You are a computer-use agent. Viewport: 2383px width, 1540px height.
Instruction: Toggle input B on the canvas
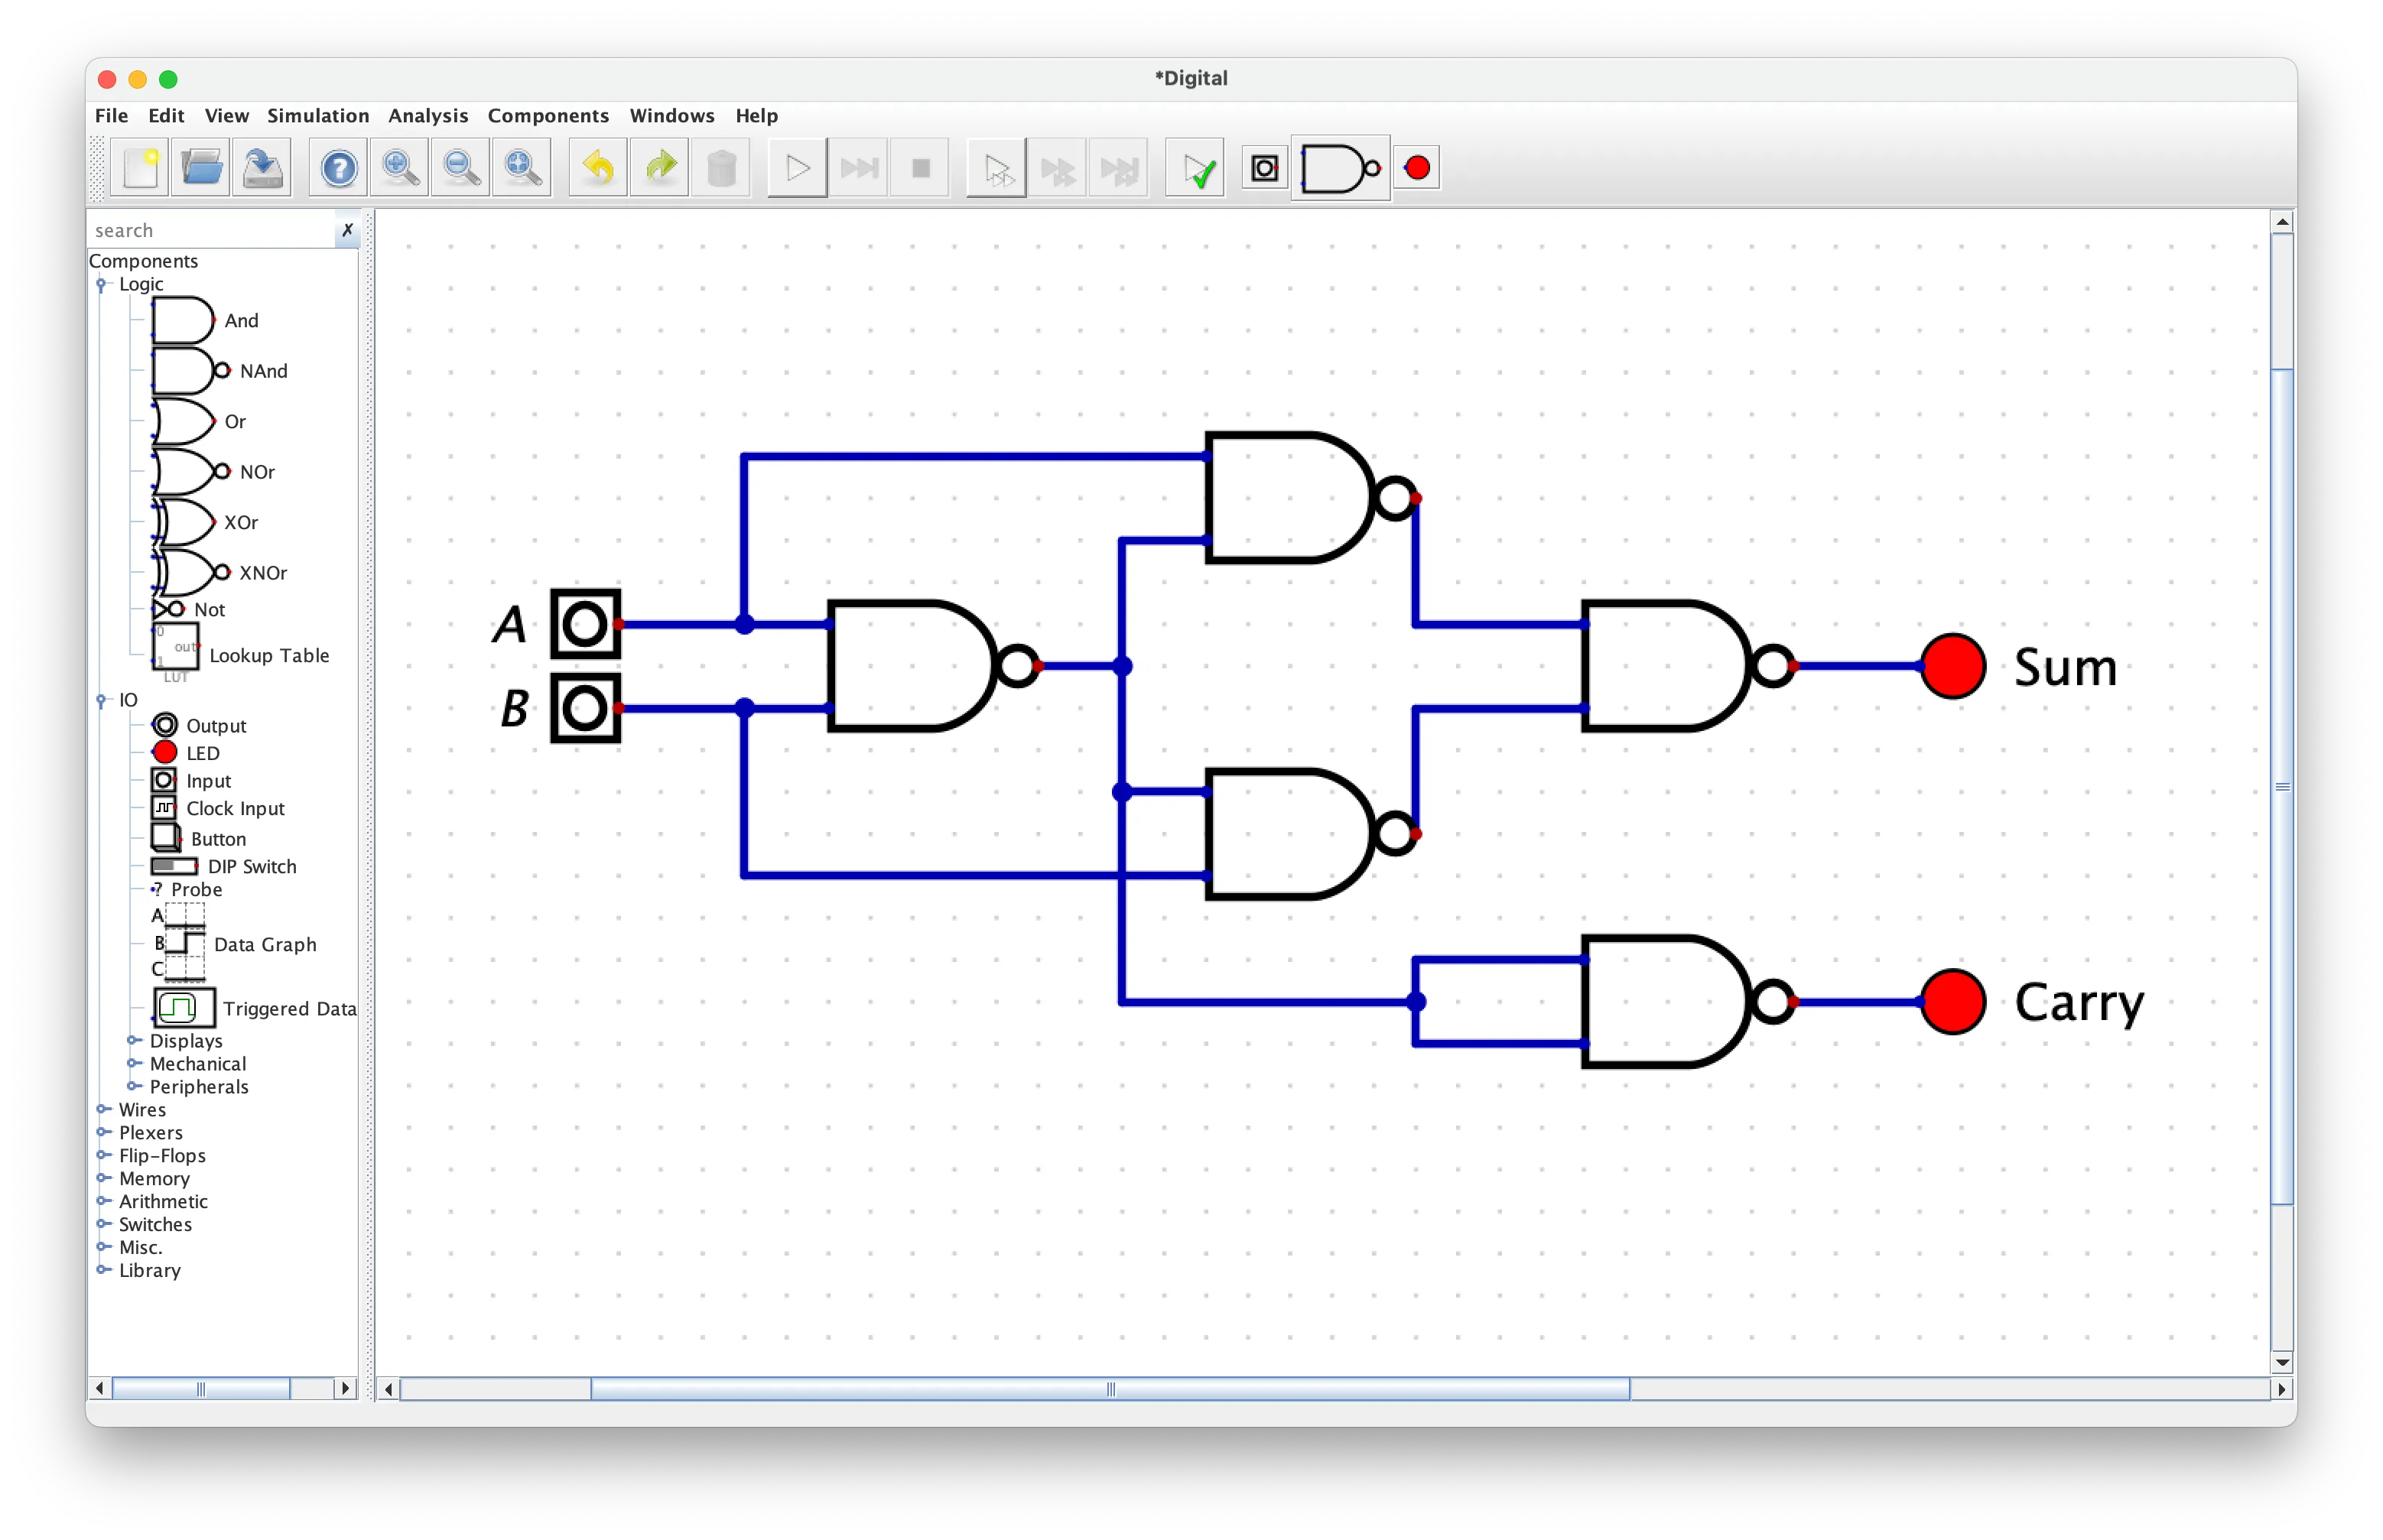586,709
